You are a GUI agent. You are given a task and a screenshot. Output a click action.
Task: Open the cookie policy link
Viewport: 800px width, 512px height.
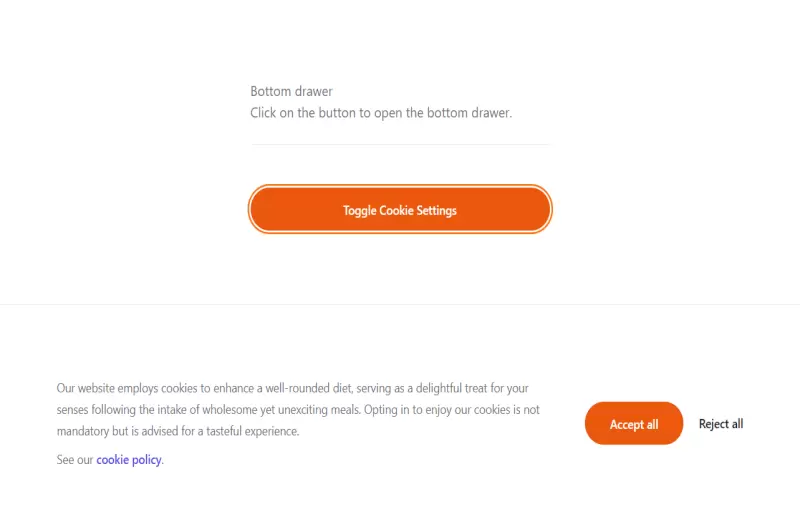(x=129, y=460)
